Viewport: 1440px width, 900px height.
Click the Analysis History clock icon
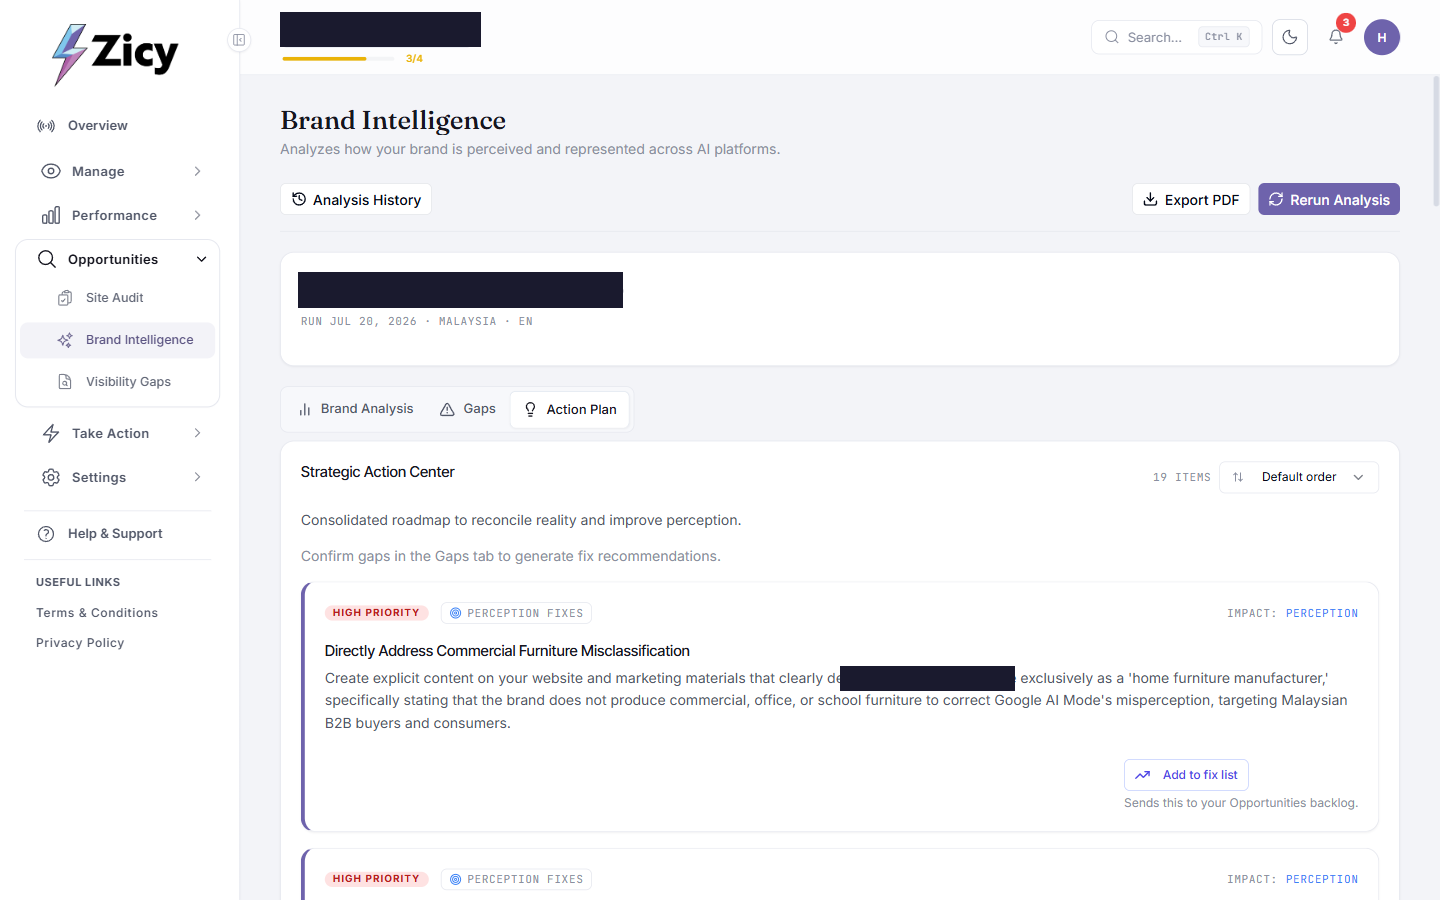point(299,199)
